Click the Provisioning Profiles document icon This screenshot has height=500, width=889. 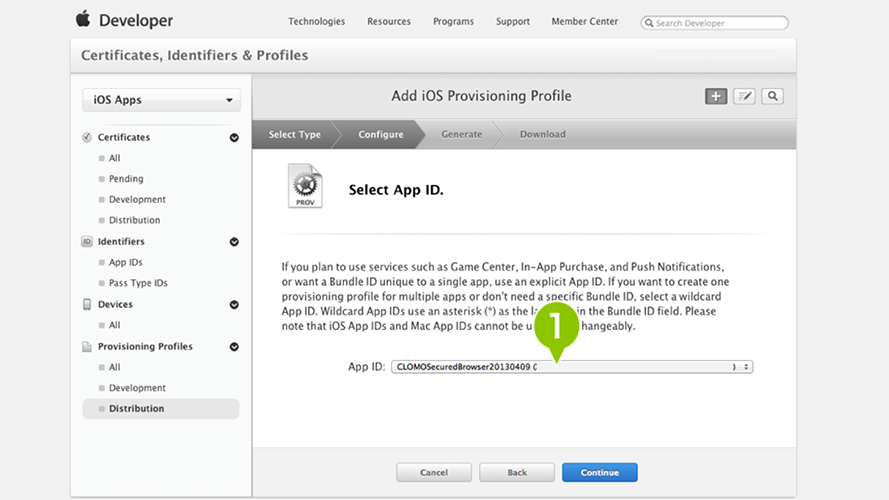tap(87, 346)
